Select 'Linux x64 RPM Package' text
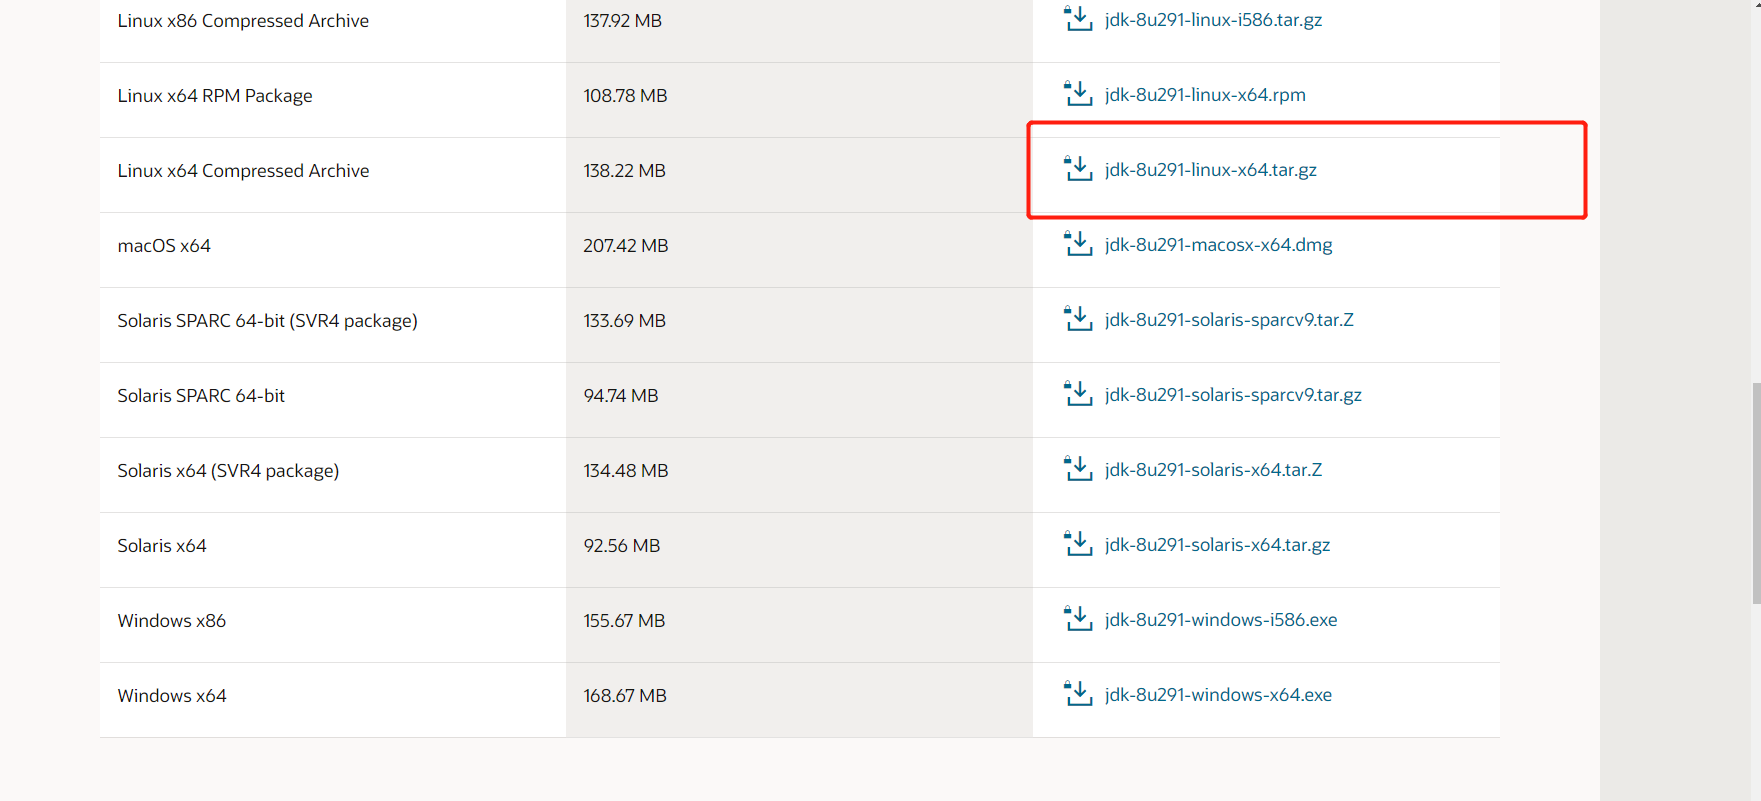 point(215,96)
